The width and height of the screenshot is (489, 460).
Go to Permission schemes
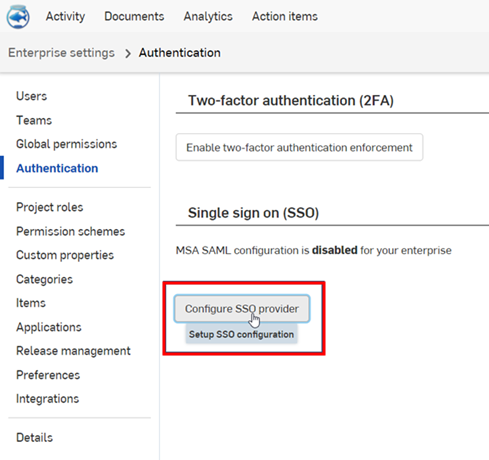pyautogui.click(x=71, y=231)
